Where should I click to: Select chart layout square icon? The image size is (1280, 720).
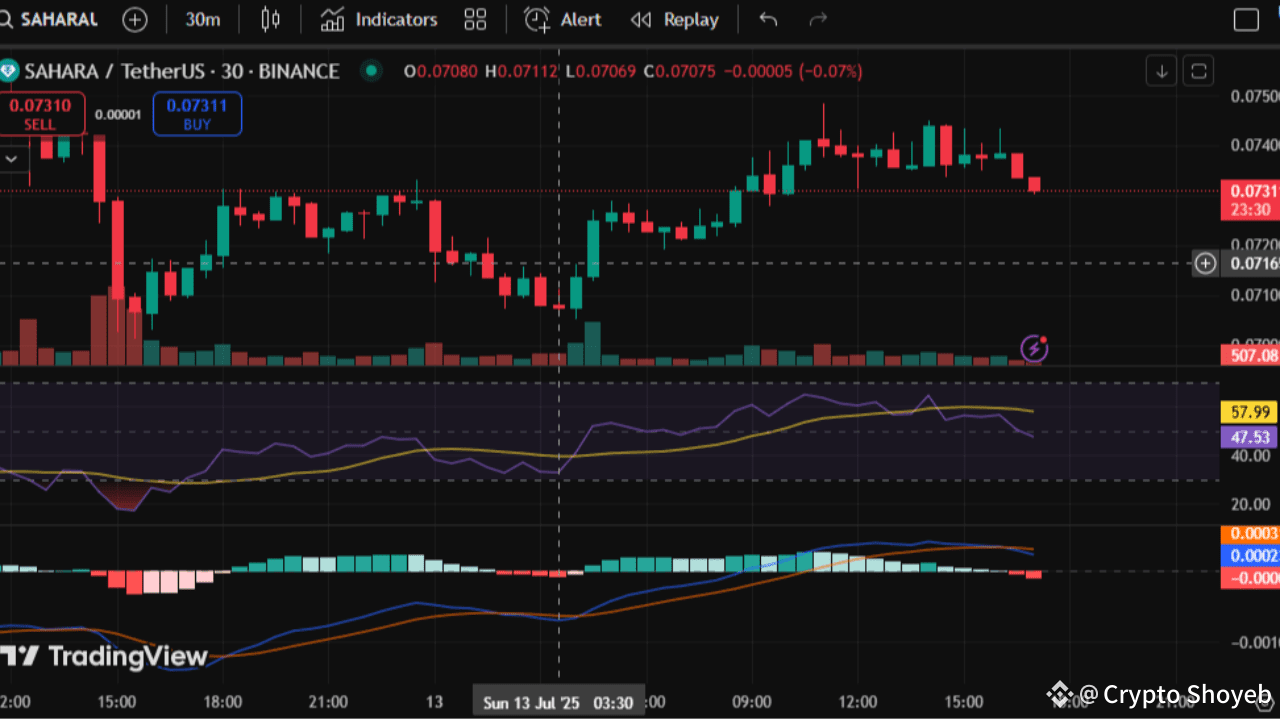point(1246,19)
